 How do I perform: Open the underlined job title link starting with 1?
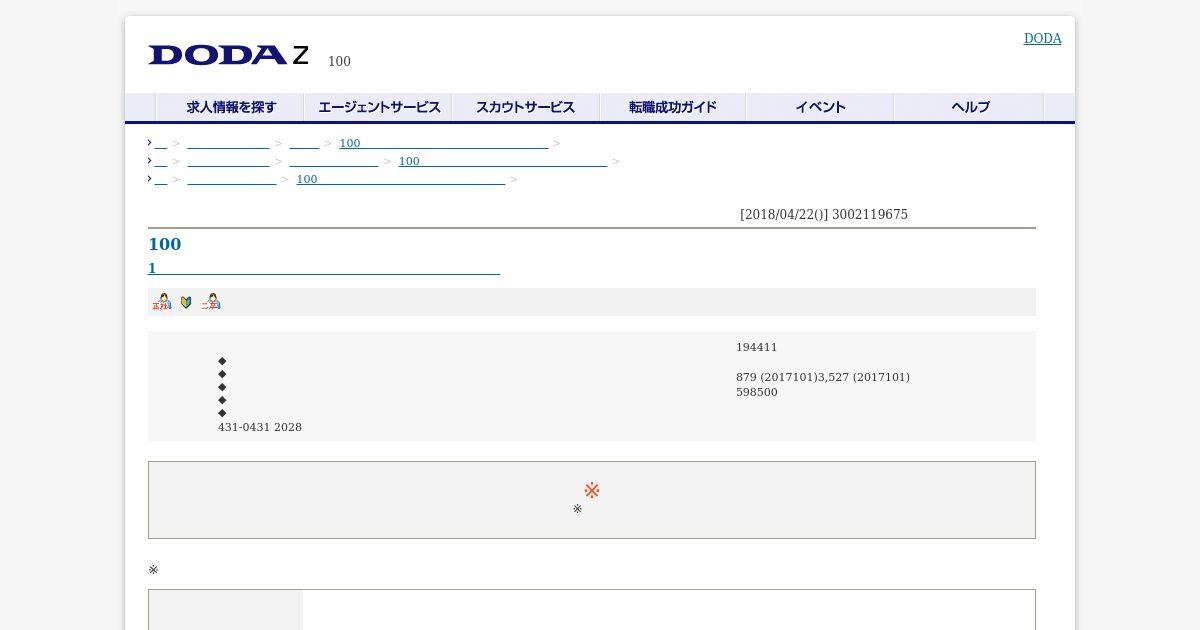click(x=324, y=268)
